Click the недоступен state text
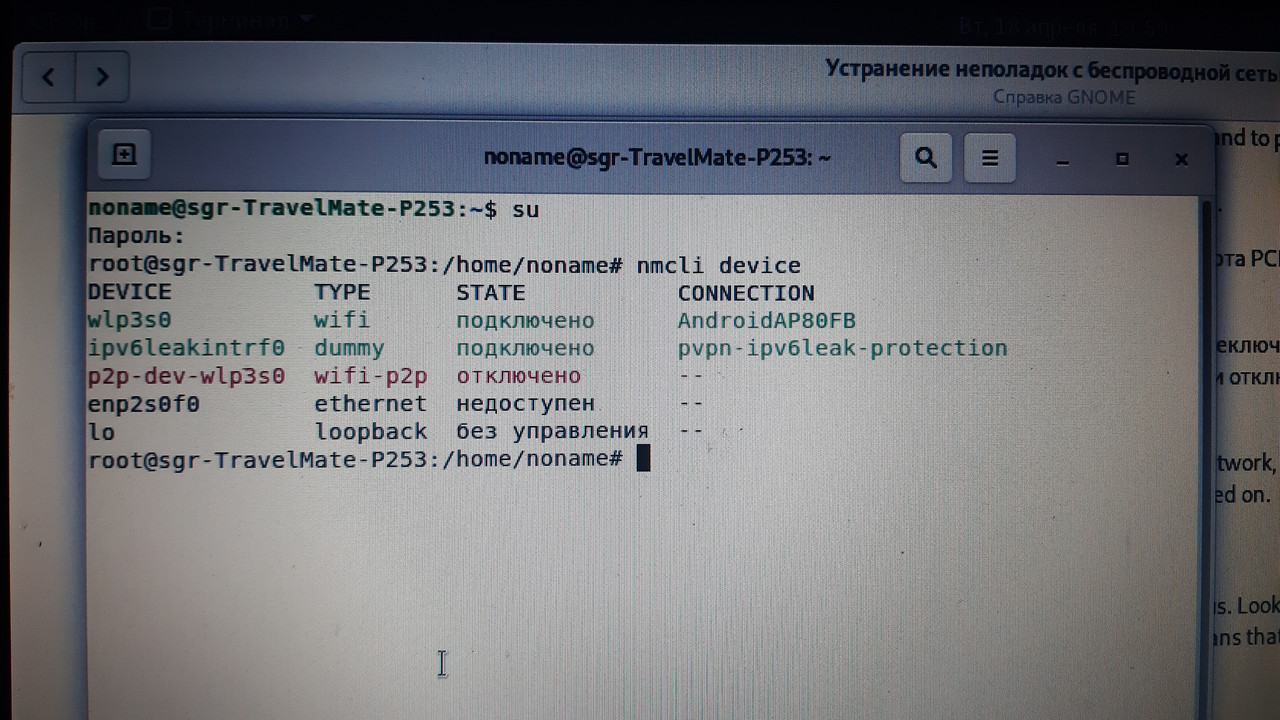 click(526, 404)
